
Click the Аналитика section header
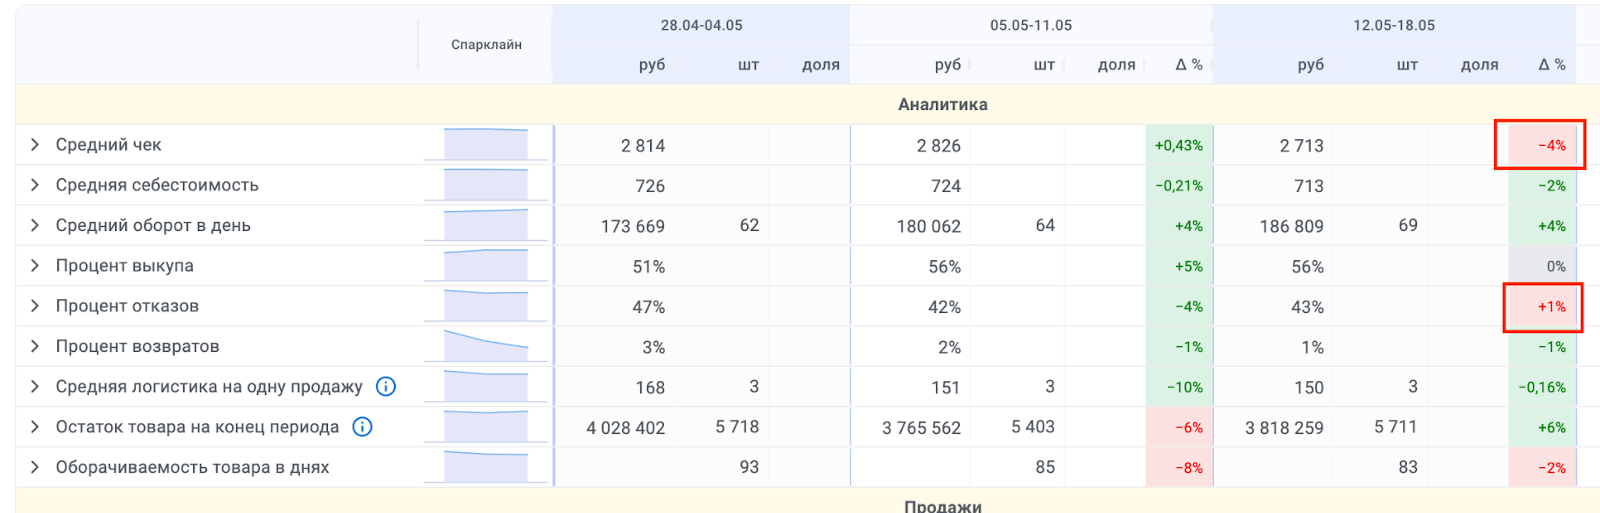click(x=942, y=104)
